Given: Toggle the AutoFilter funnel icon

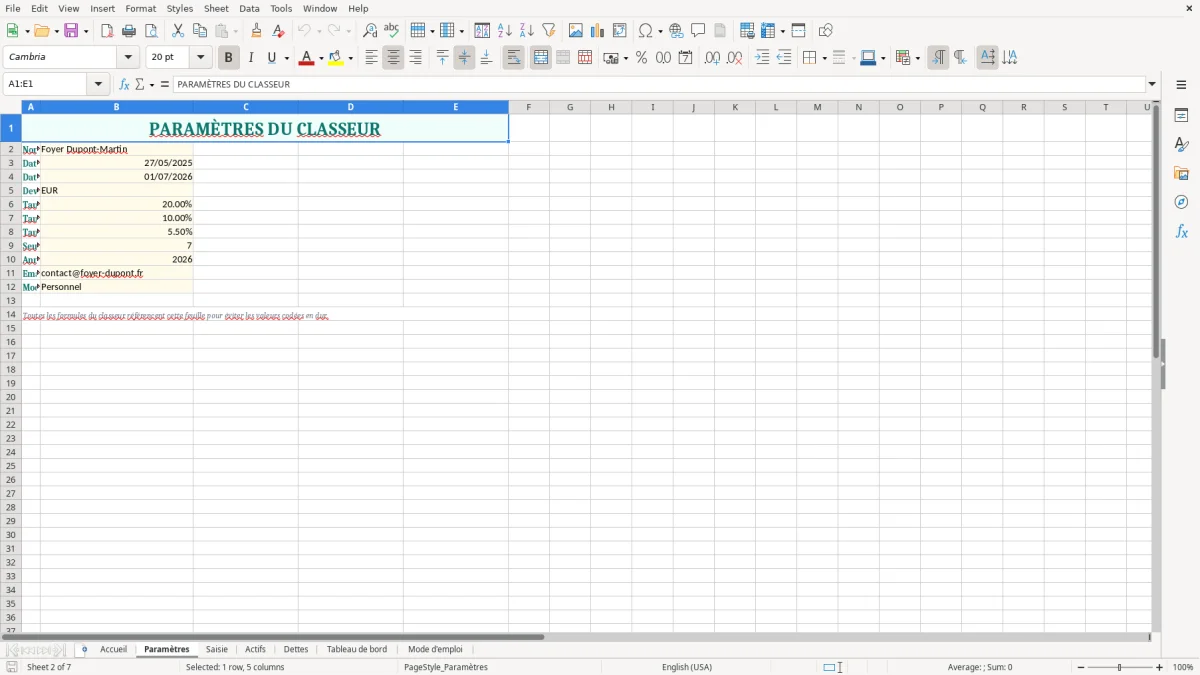Looking at the screenshot, I should point(549,31).
